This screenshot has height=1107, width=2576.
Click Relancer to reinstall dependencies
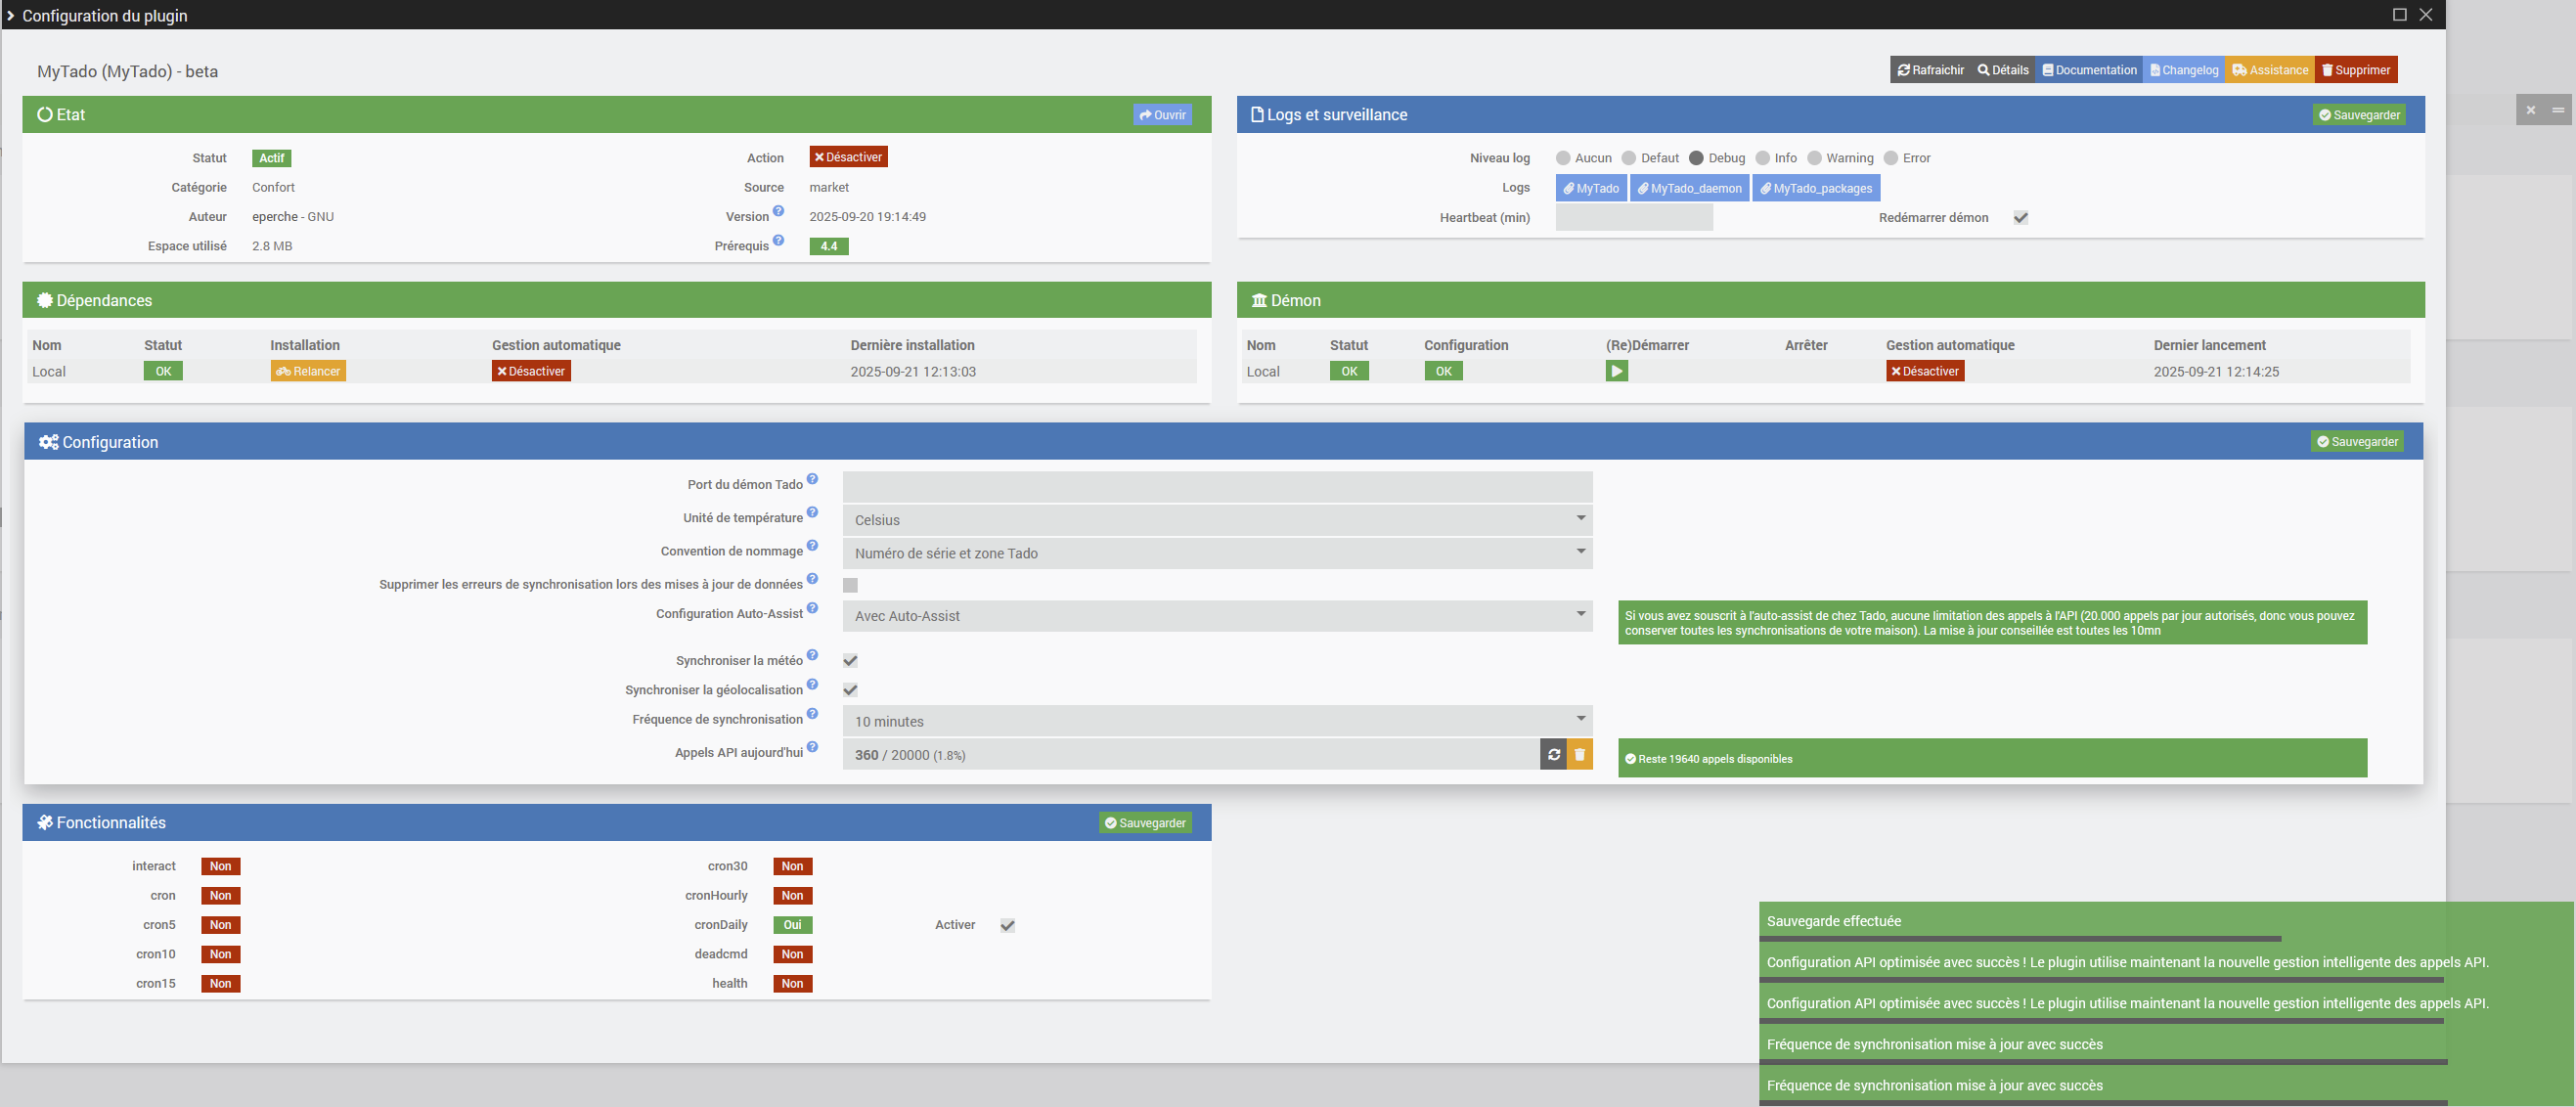tap(308, 371)
